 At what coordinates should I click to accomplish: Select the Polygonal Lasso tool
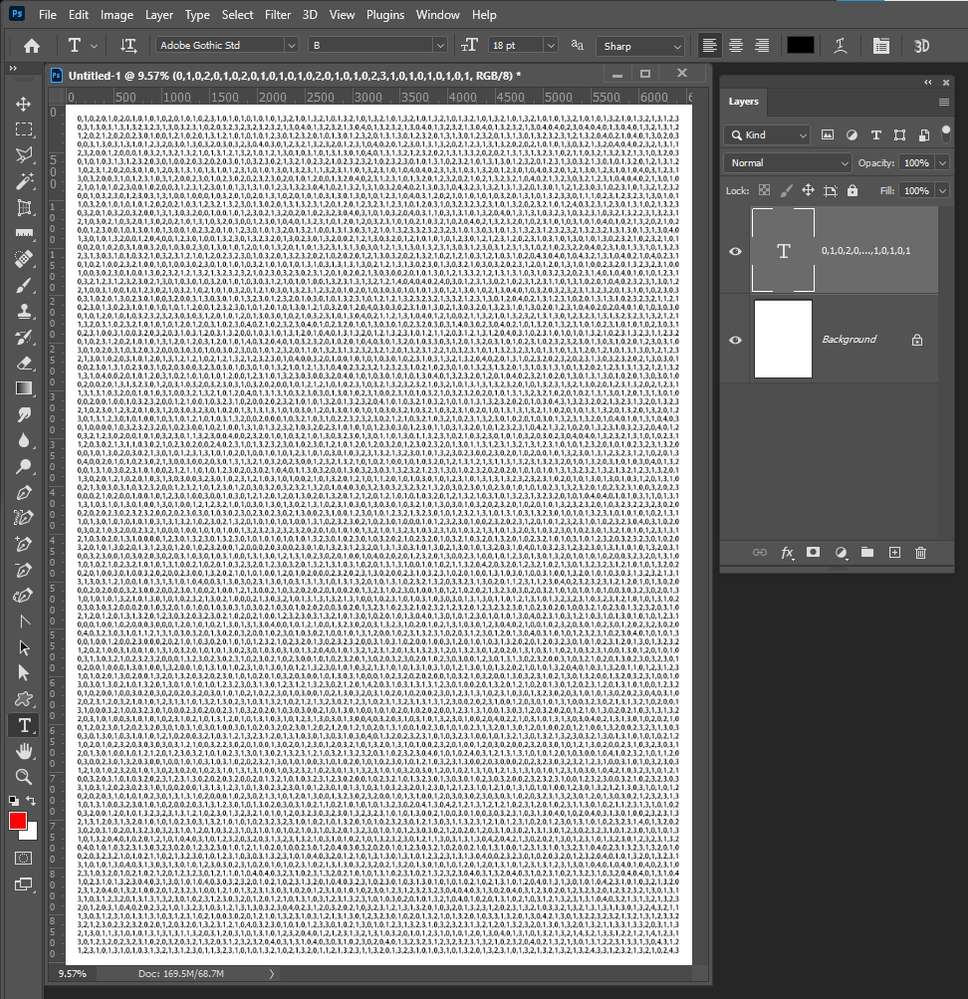click(24, 155)
